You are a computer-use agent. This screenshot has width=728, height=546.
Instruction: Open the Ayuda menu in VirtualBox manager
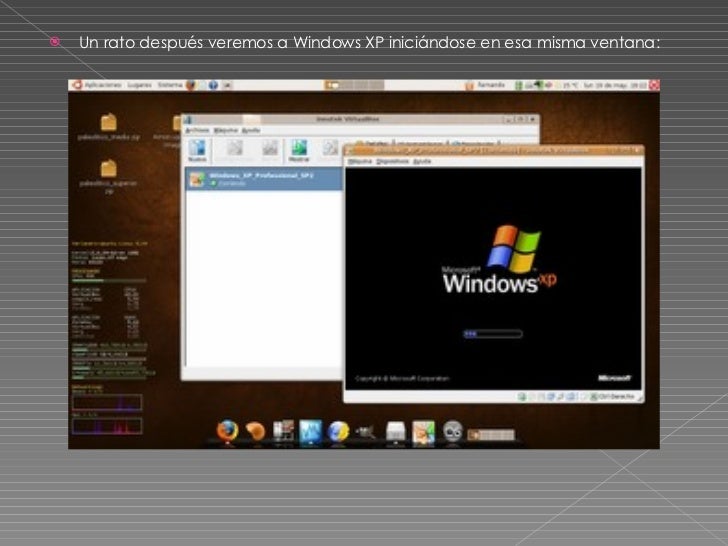coord(251,131)
